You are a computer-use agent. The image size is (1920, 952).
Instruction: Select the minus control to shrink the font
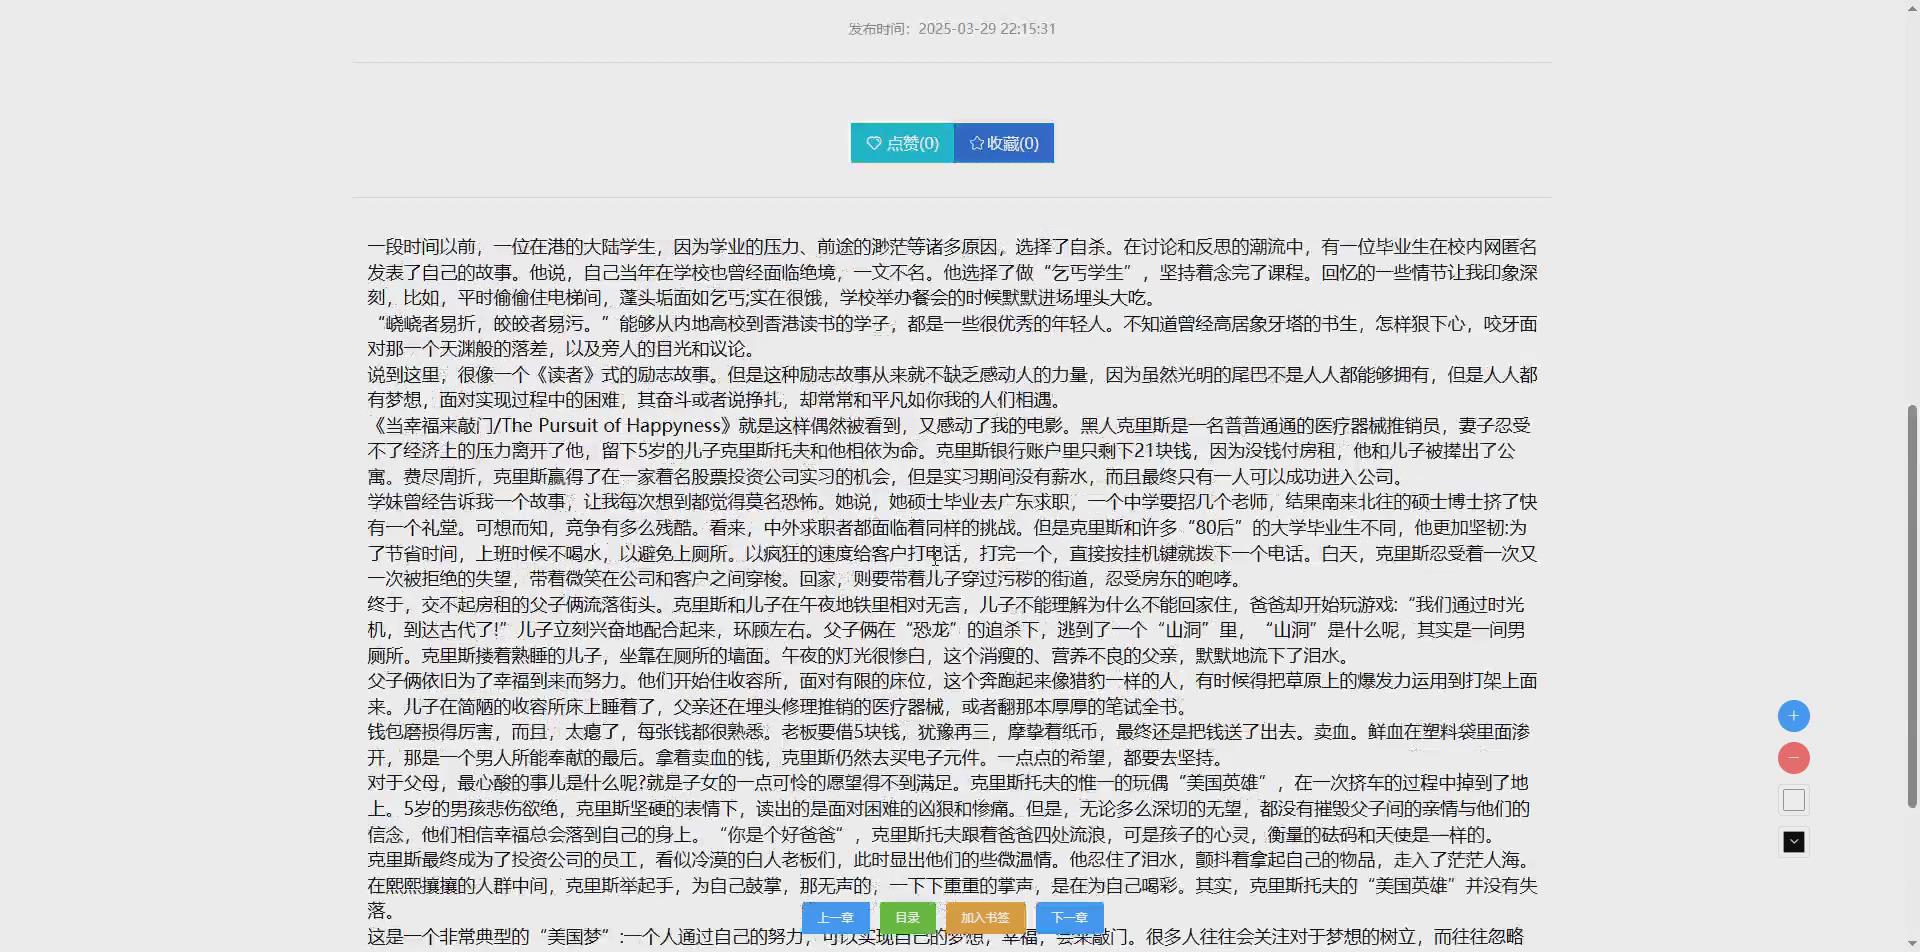point(1794,757)
